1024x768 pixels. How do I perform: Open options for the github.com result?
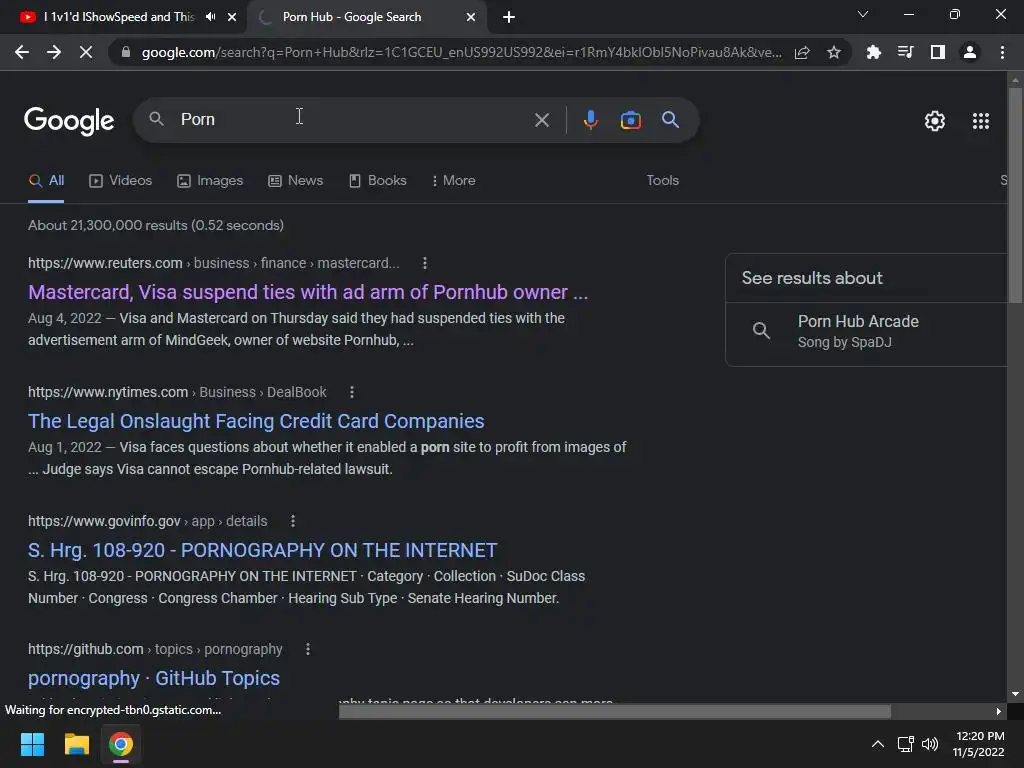(x=308, y=649)
